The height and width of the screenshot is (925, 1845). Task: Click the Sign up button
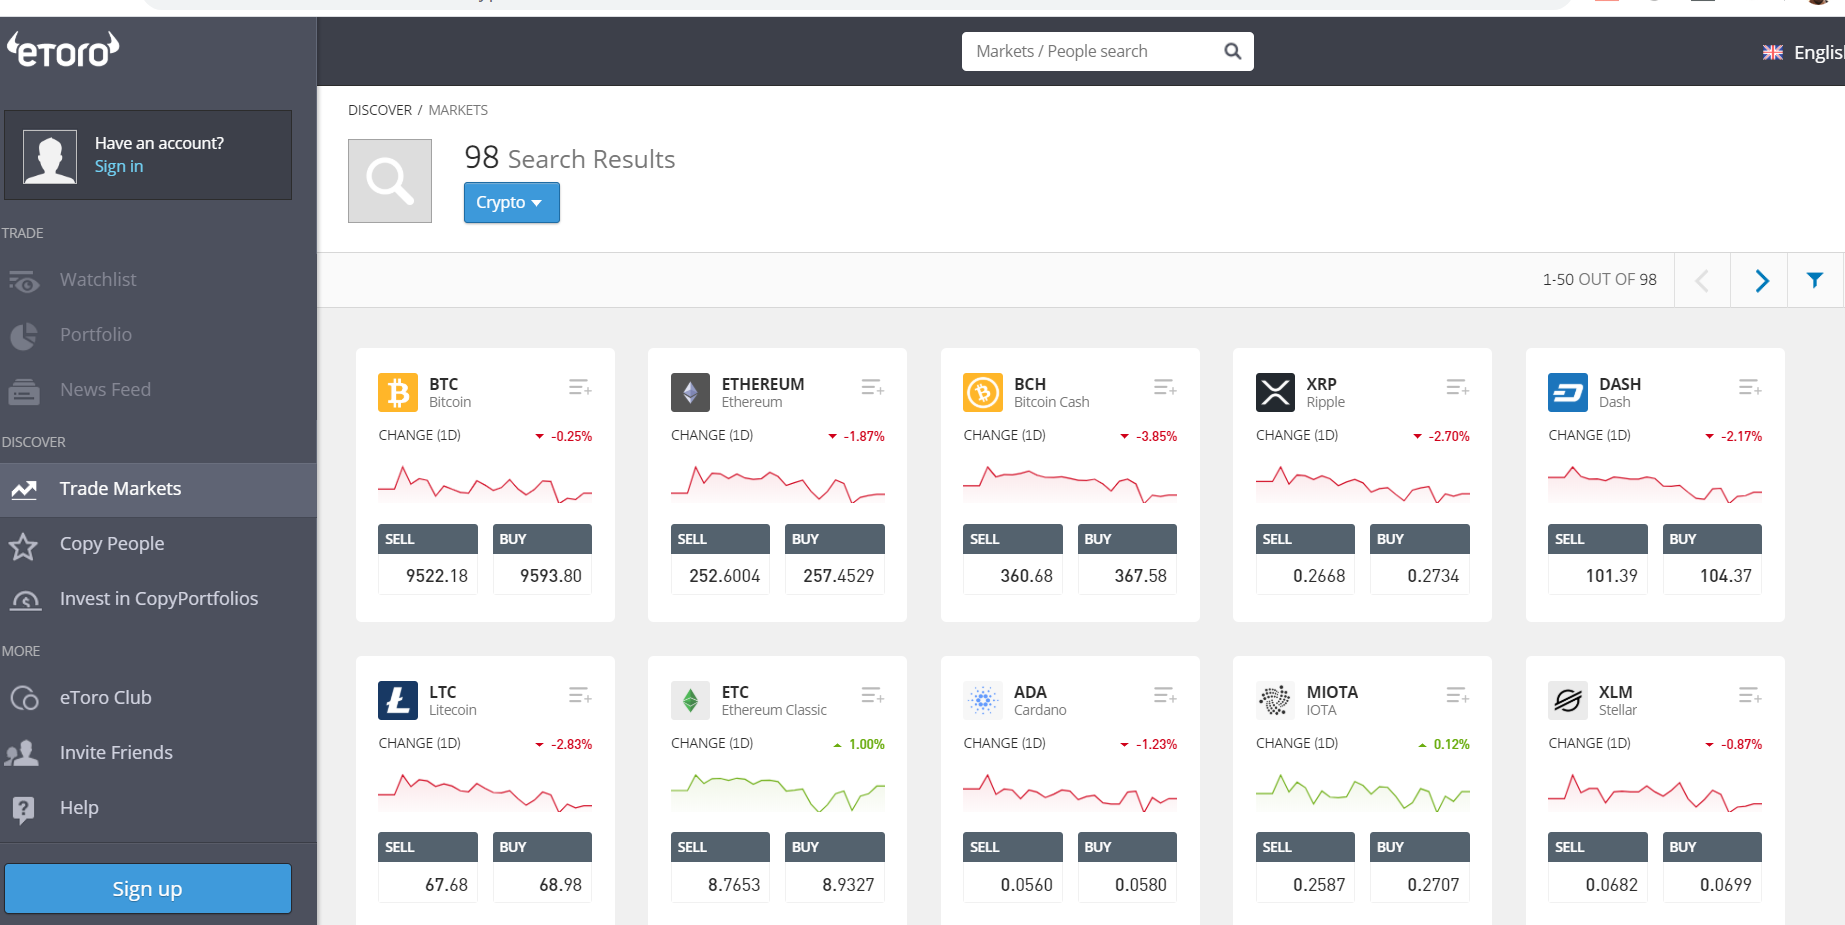tap(148, 888)
